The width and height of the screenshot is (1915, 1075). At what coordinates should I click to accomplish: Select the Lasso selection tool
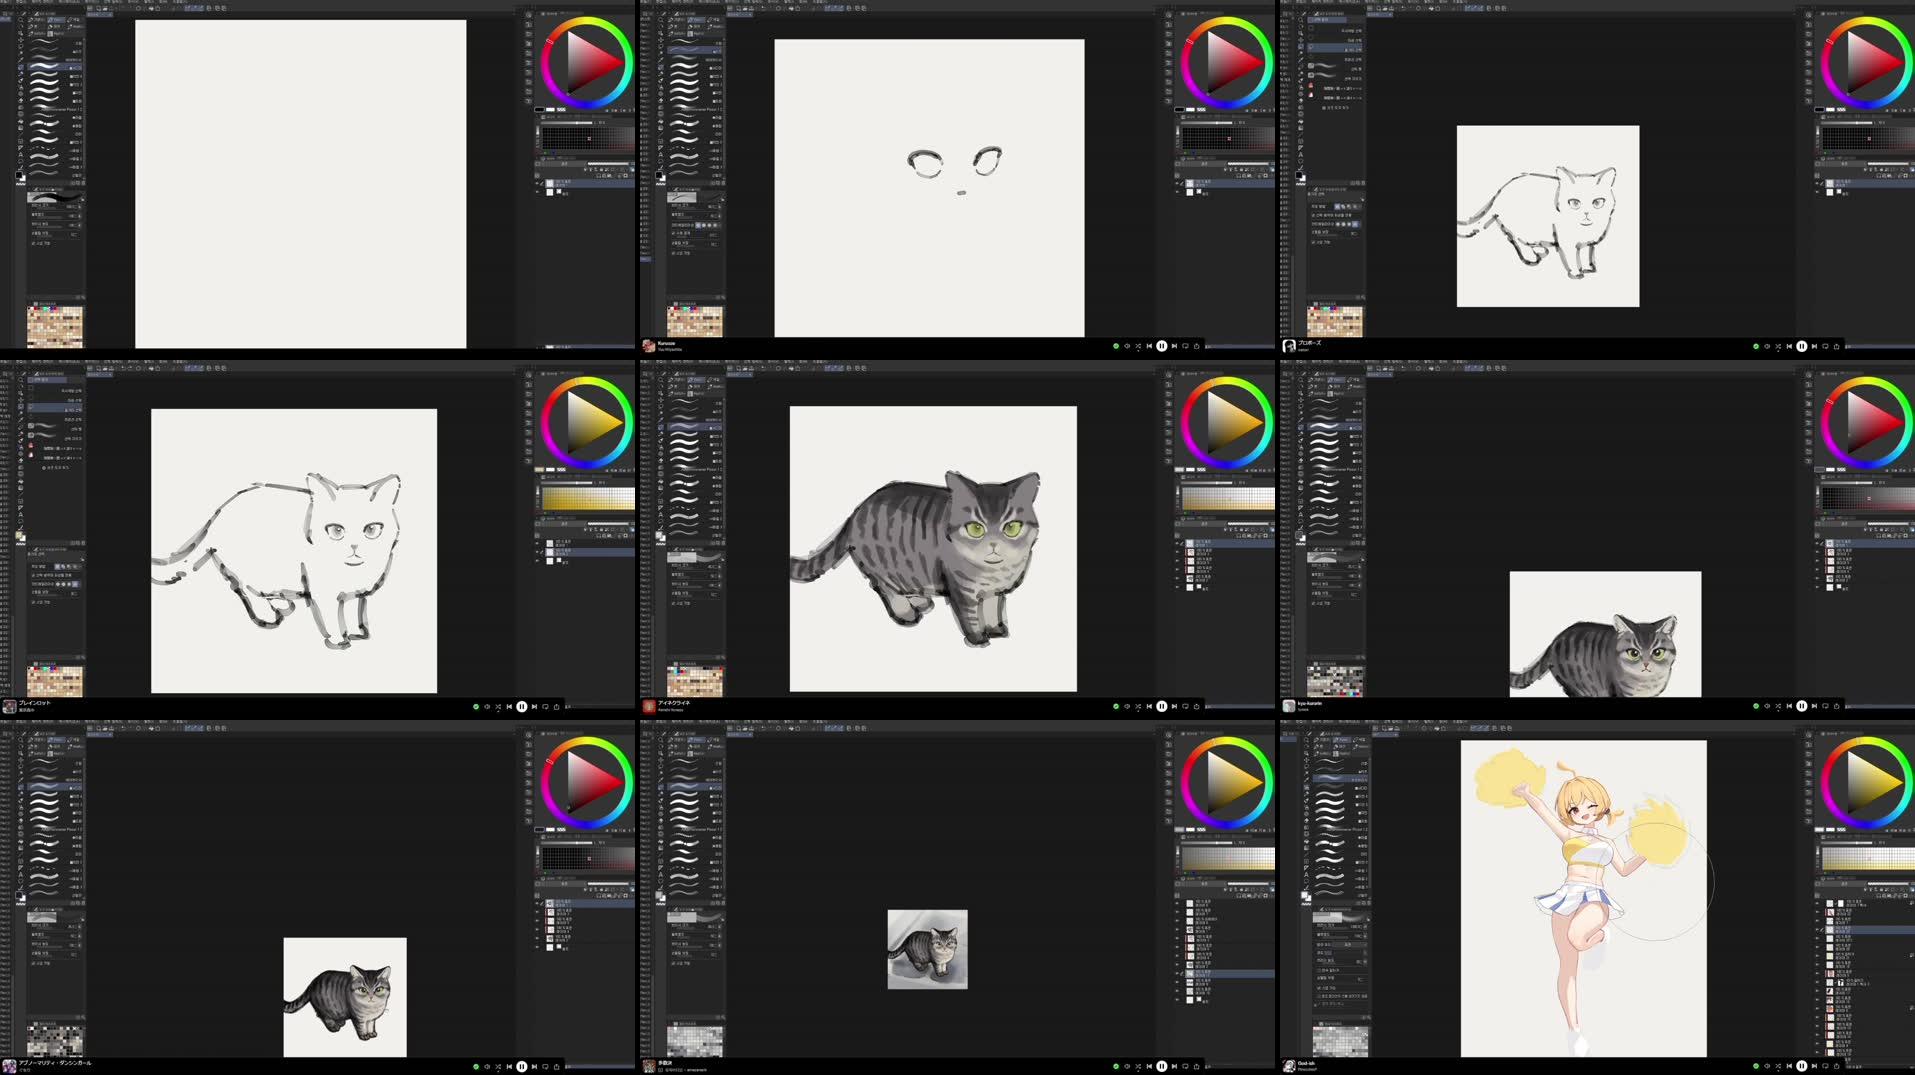tap(22, 46)
